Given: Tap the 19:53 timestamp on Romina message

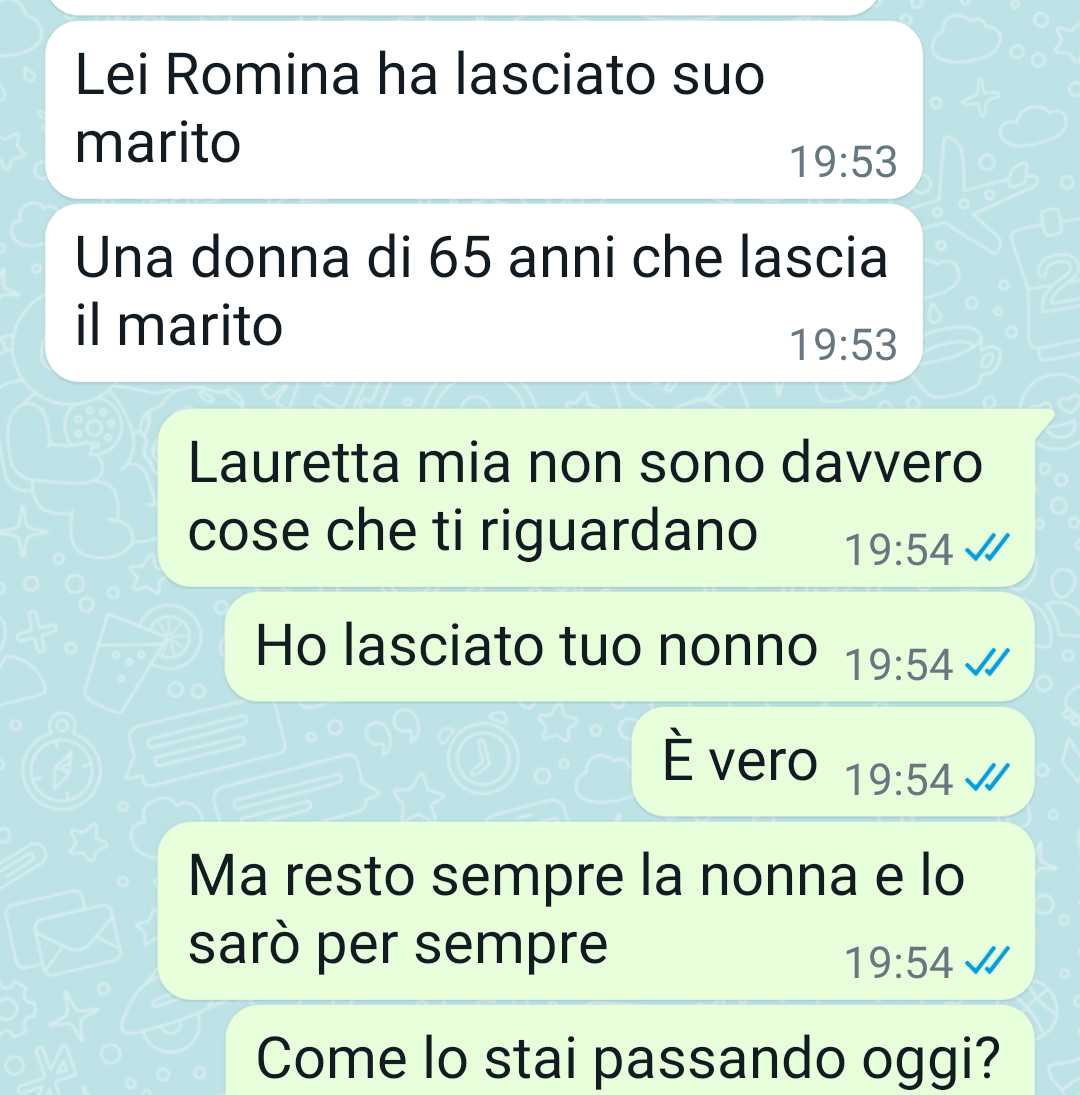Looking at the screenshot, I should pyautogui.click(x=843, y=162).
